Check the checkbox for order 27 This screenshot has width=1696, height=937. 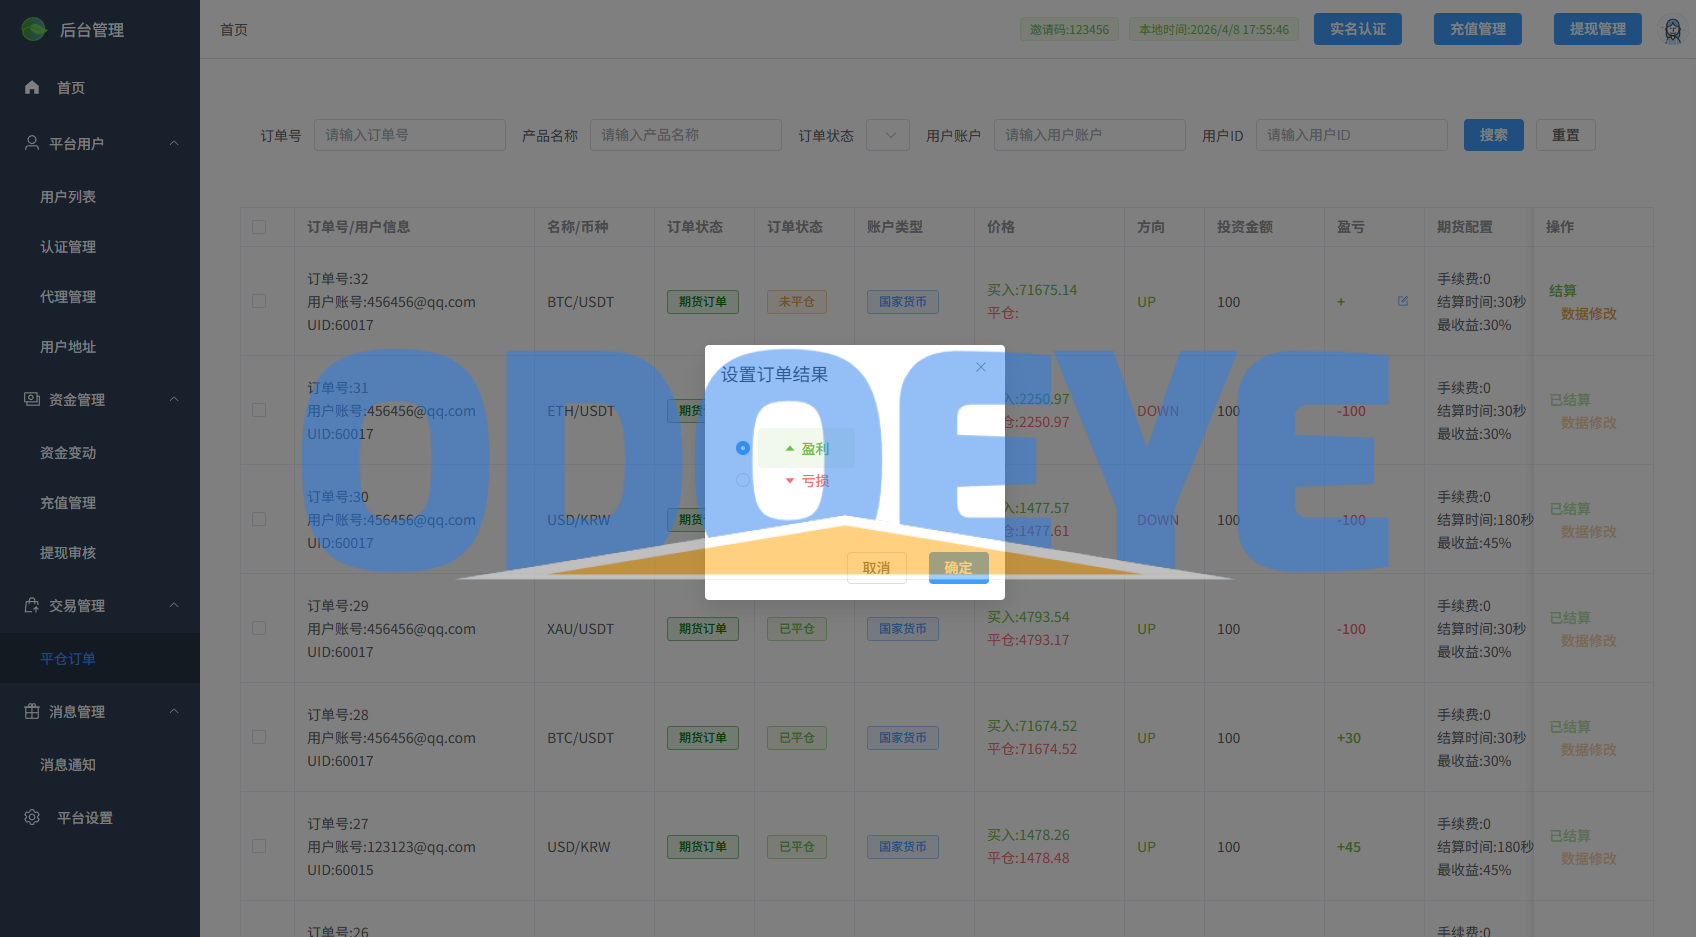point(259,846)
